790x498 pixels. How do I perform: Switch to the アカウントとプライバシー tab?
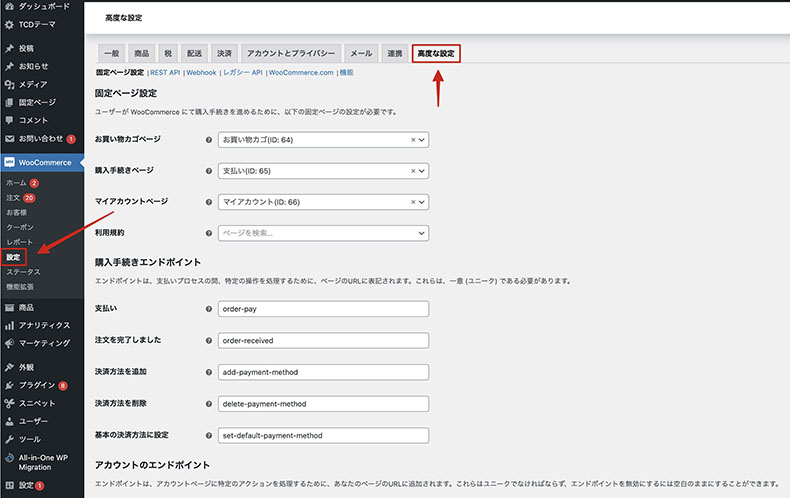click(x=291, y=53)
